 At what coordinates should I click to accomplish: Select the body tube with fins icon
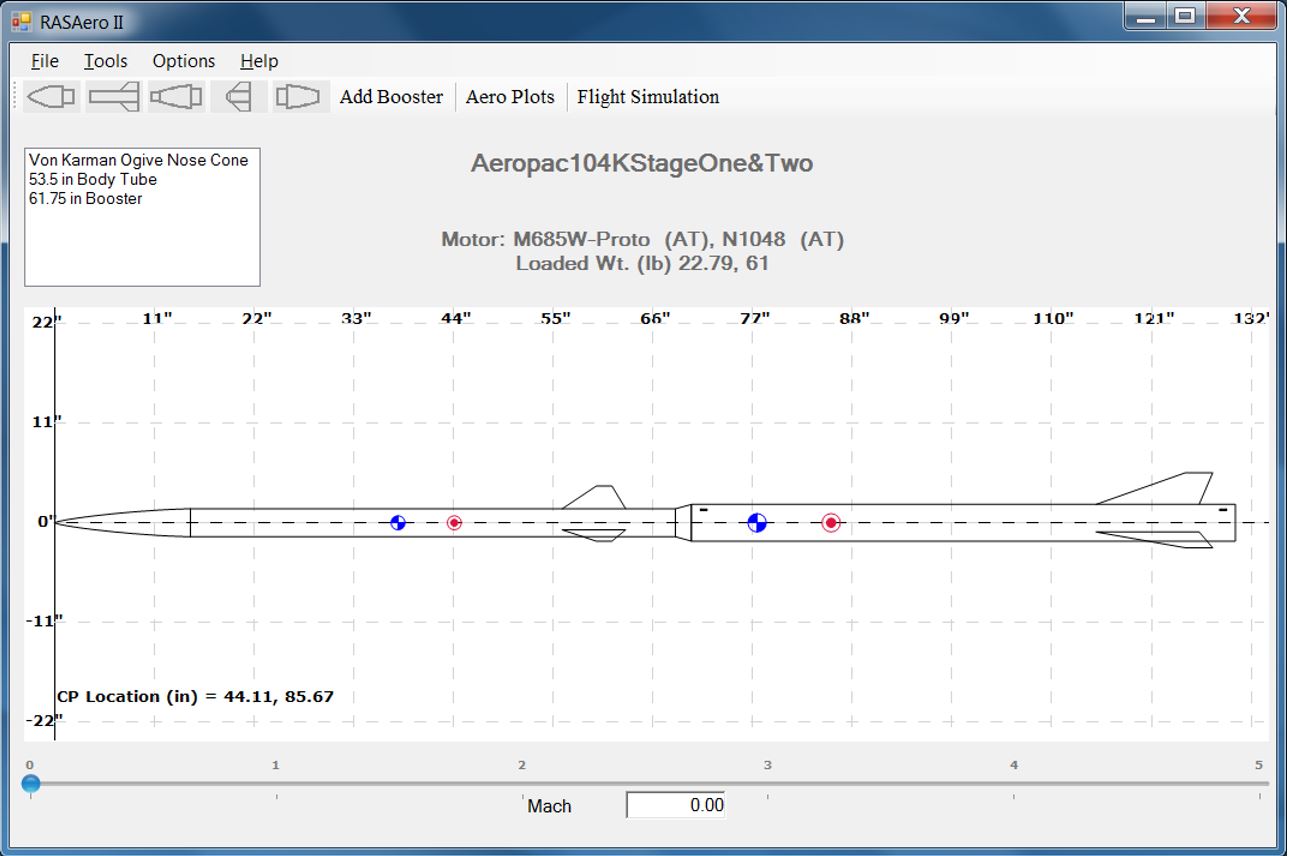coord(113,97)
